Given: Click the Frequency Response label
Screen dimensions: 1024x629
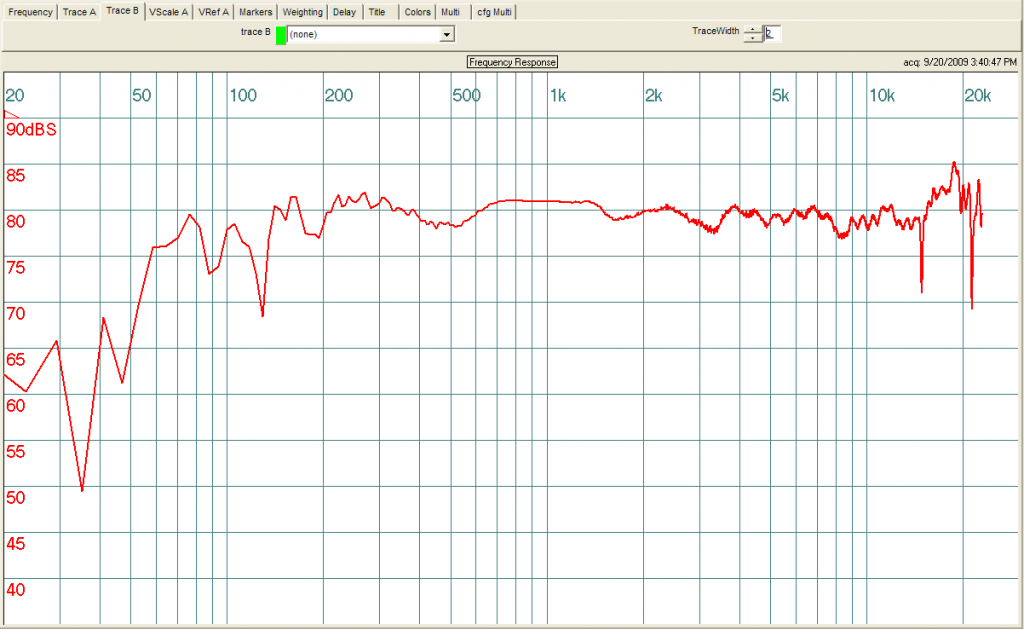Looking at the screenshot, I should coord(511,61).
